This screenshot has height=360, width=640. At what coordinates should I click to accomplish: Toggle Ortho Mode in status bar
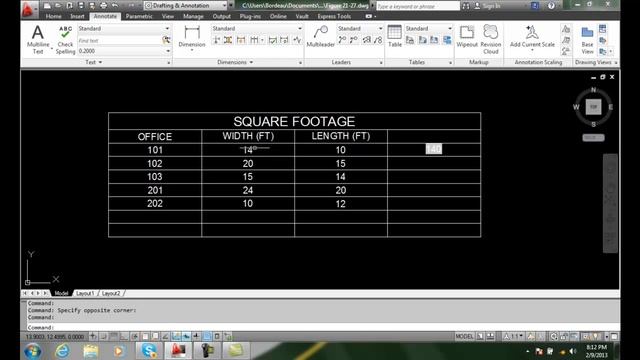pyautogui.click(x=124, y=336)
